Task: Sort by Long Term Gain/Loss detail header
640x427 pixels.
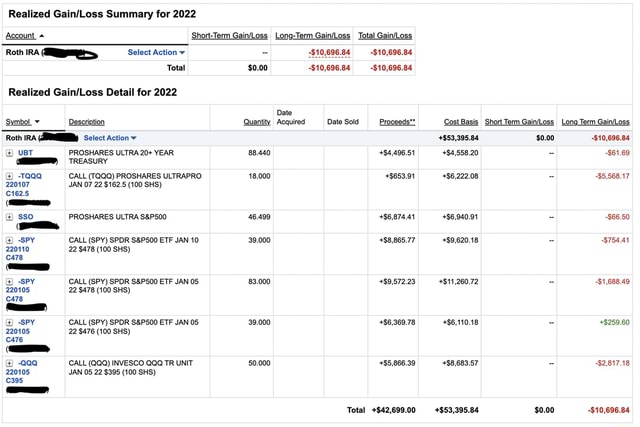Action: point(596,122)
